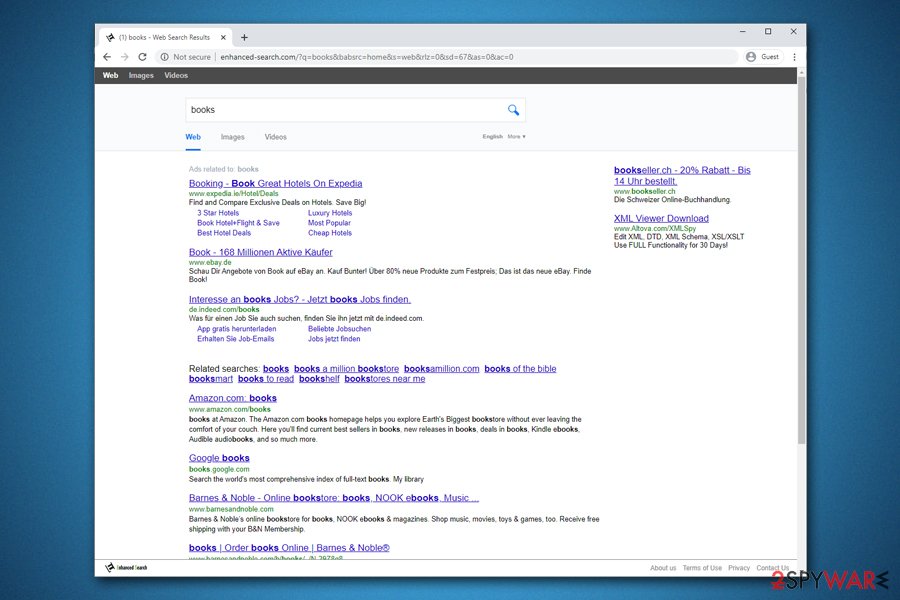
Task: Click the Enhanced Search footer logo
Action: pyautogui.click(x=126, y=567)
